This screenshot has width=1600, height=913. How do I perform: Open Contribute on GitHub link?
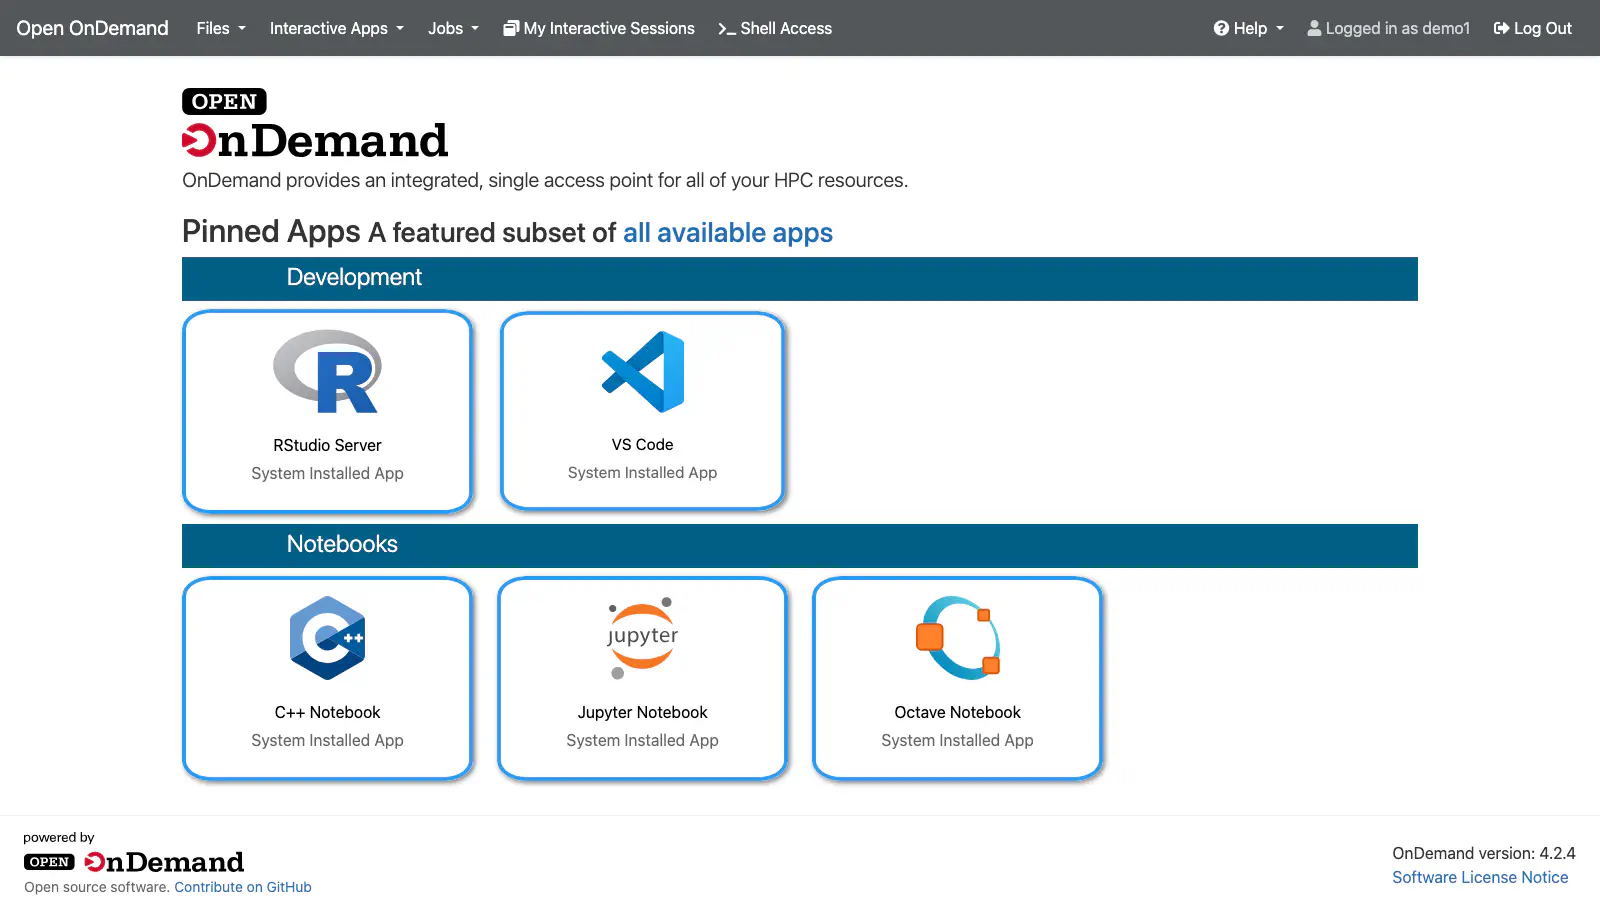(x=243, y=887)
